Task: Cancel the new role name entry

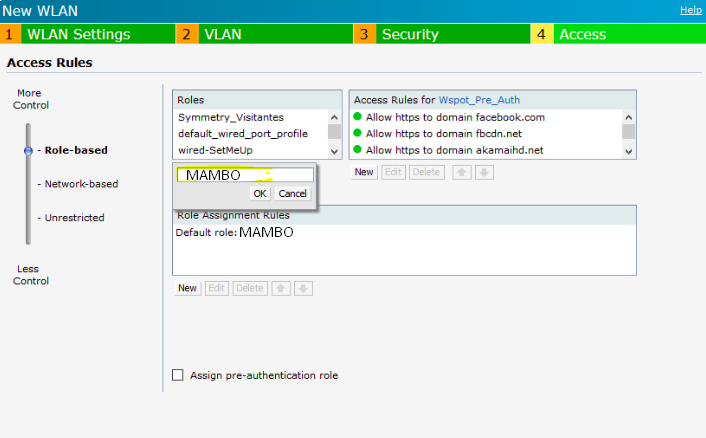Action: (292, 193)
